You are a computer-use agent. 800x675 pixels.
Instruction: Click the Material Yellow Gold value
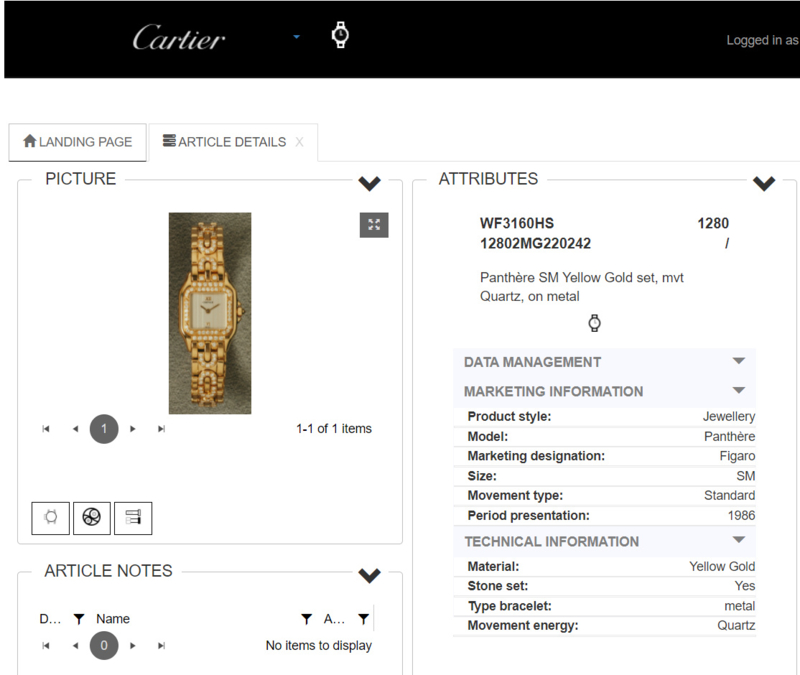(722, 566)
